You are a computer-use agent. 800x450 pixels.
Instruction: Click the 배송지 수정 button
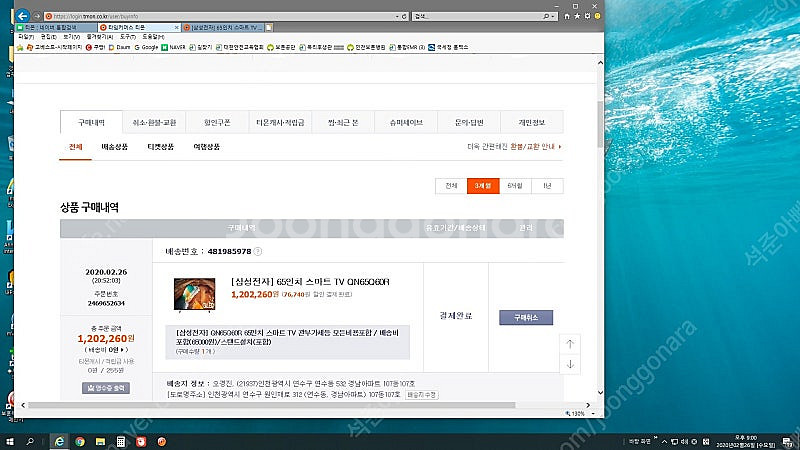421,395
